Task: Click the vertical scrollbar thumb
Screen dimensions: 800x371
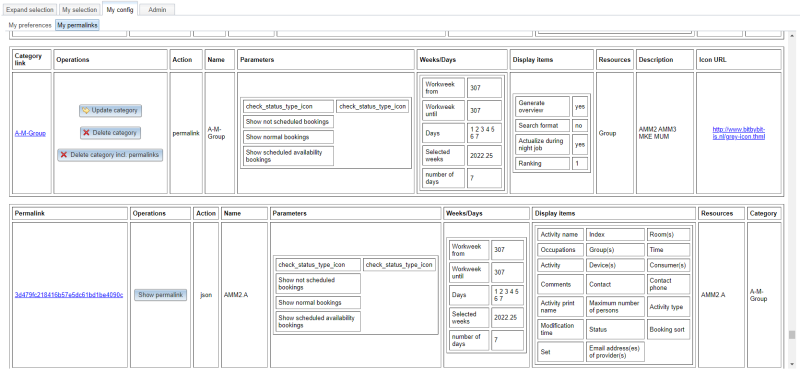Action: point(792,335)
